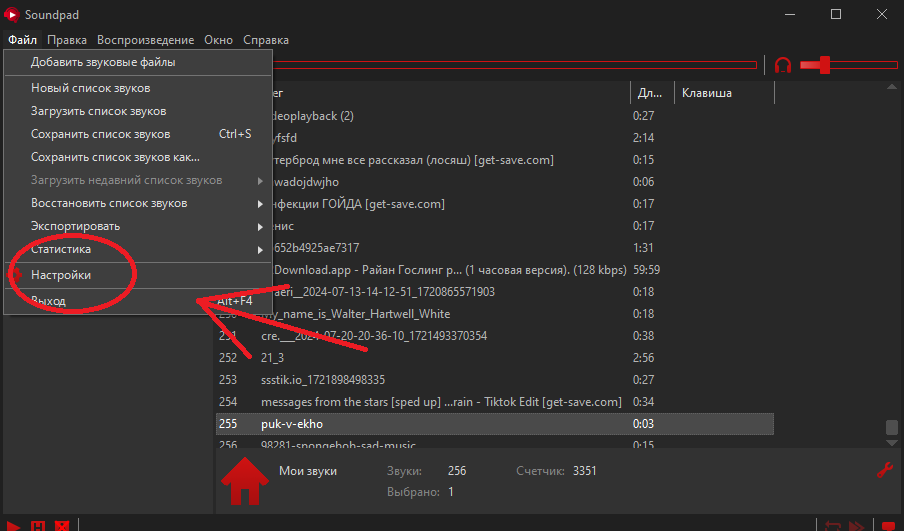Viewport: 904px width, 531px height.
Task: Sort by the Клавиша column header
Action: click(x=724, y=93)
